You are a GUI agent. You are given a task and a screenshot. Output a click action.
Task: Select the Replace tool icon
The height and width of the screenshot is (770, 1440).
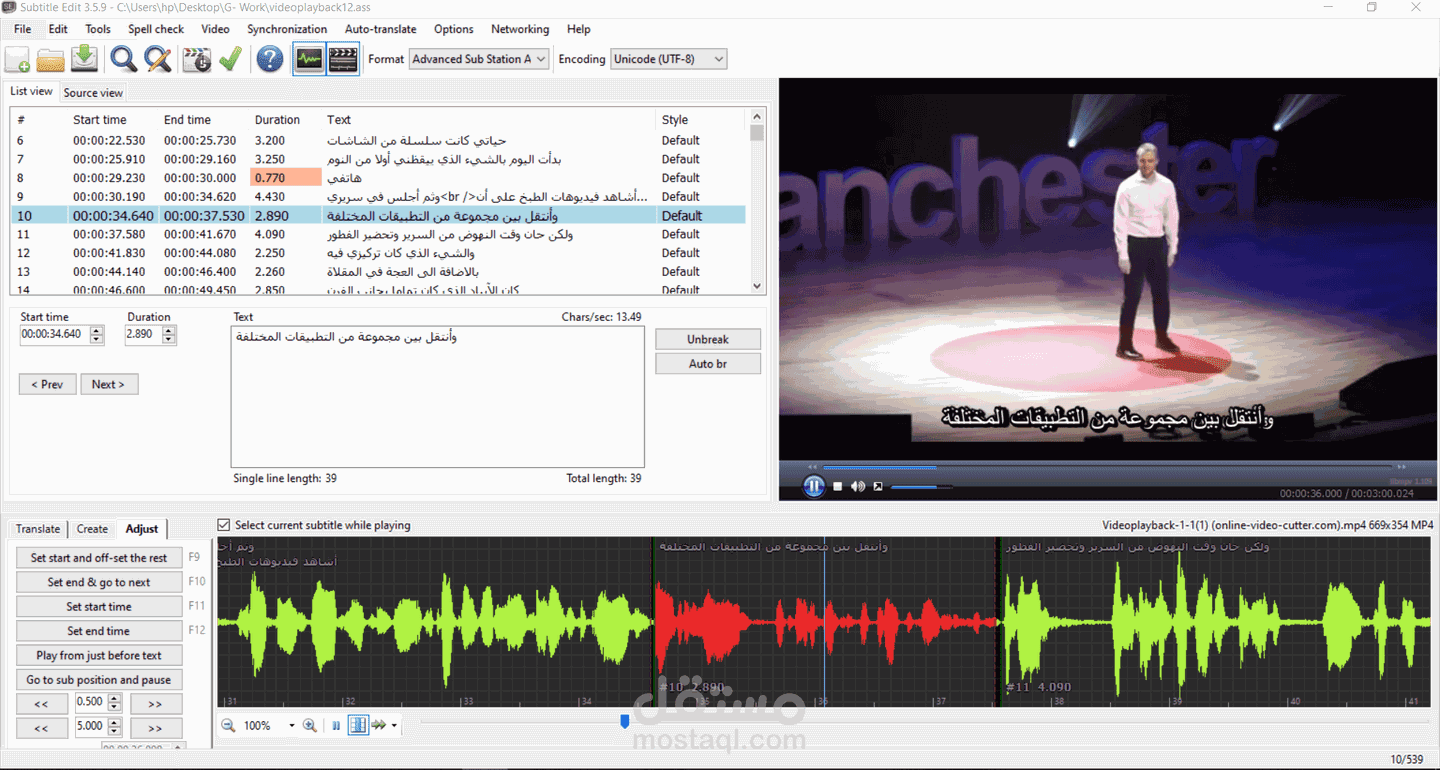(157, 59)
